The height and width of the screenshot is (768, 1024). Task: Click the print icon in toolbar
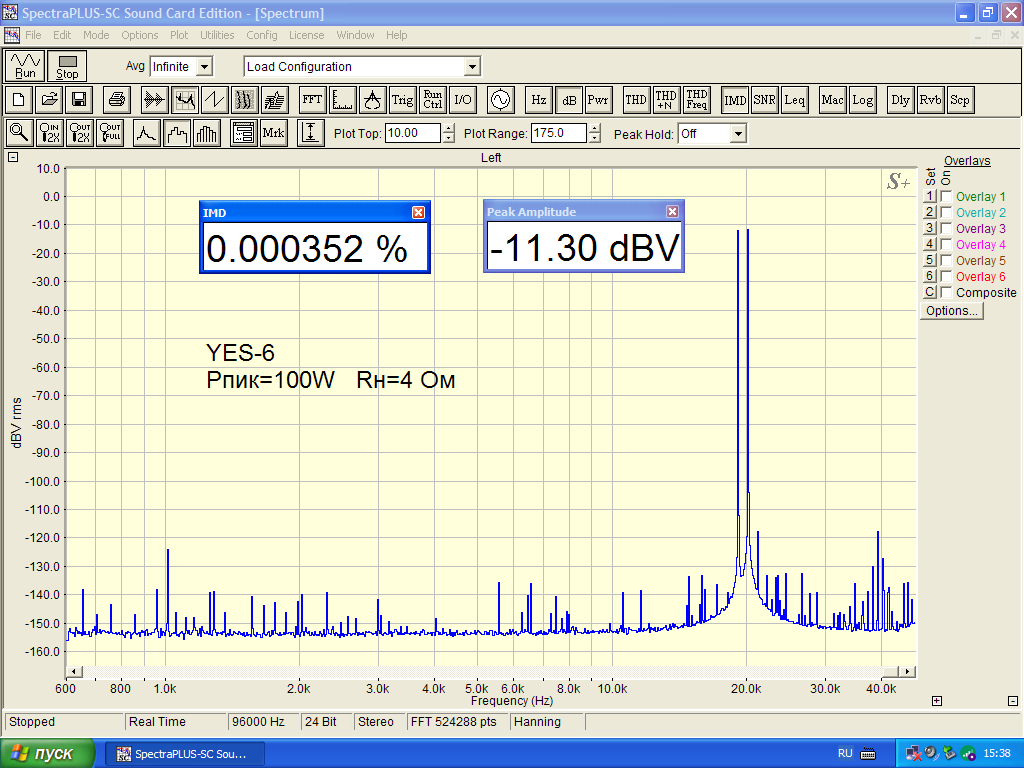click(x=117, y=100)
